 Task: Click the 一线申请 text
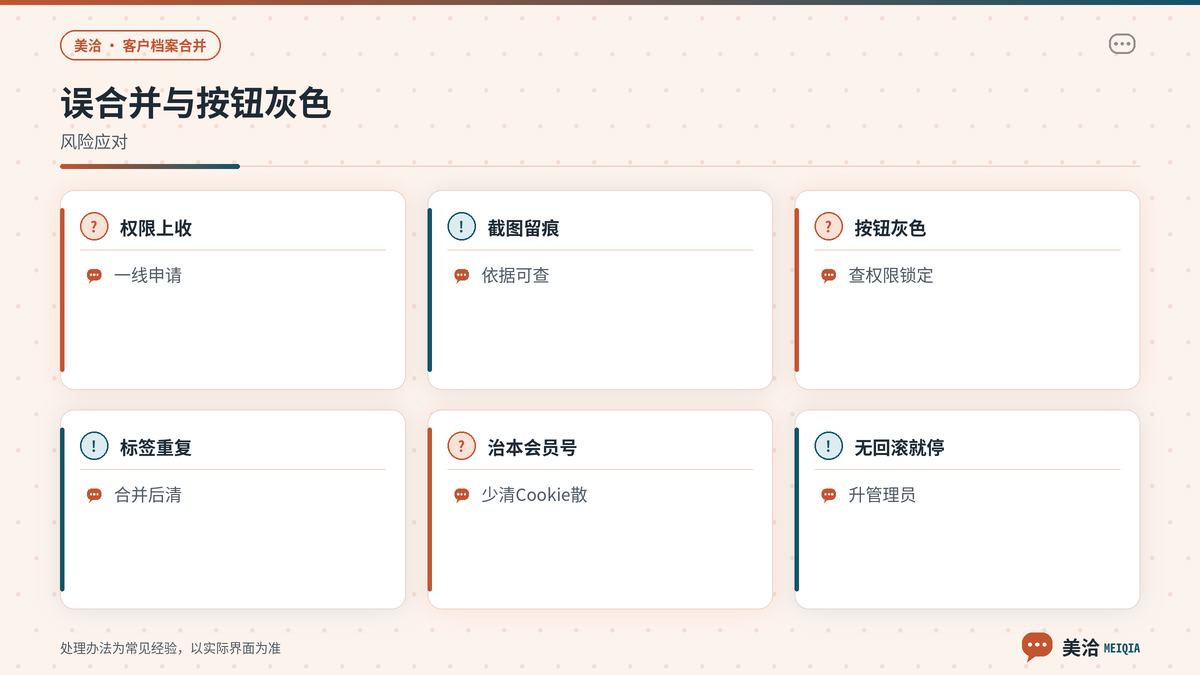(148, 276)
